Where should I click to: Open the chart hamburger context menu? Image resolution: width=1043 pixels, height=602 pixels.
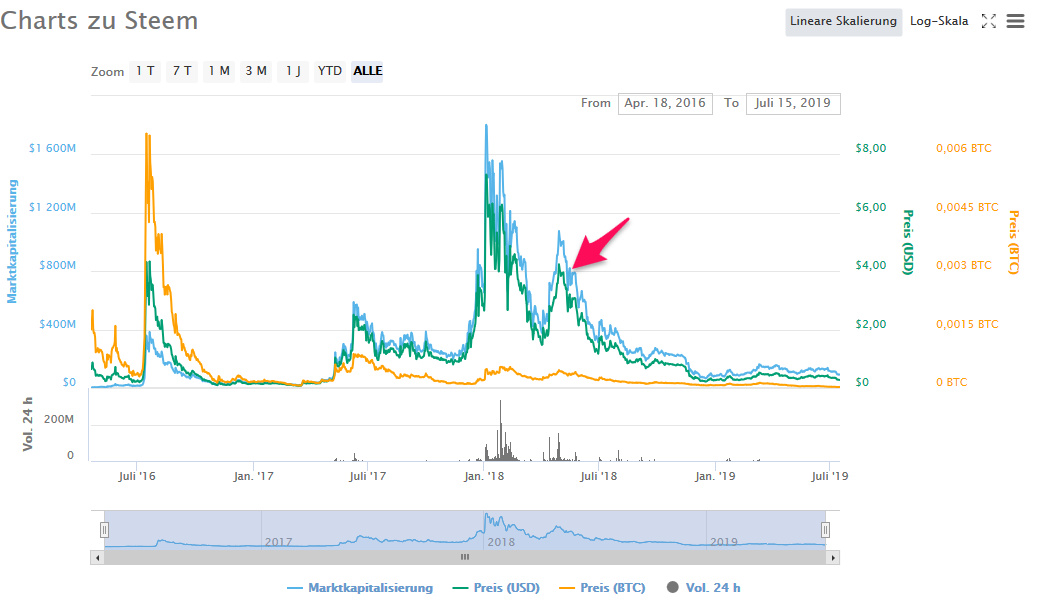(1015, 21)
